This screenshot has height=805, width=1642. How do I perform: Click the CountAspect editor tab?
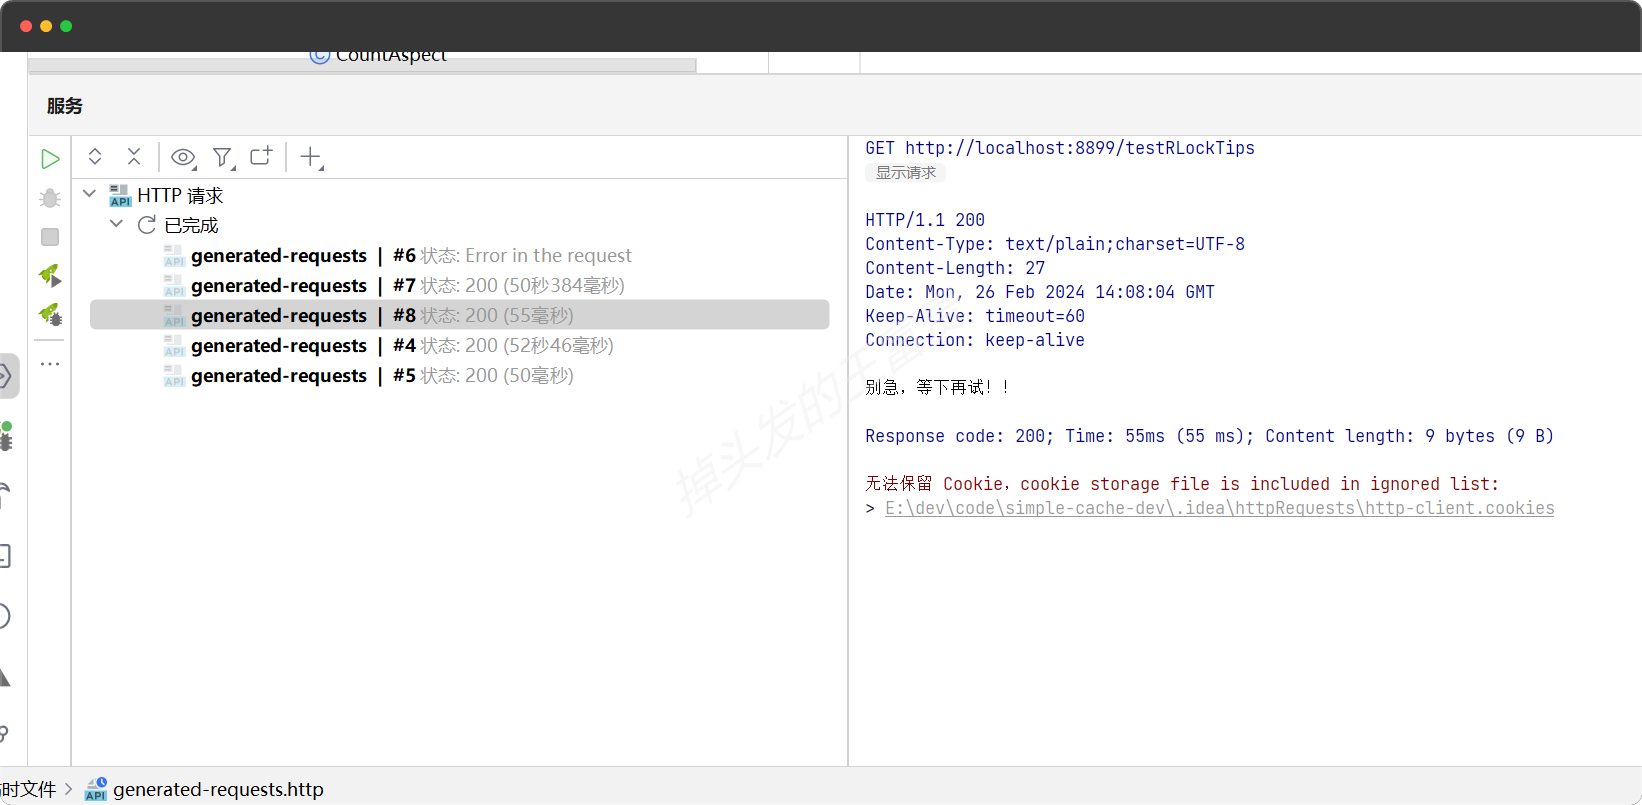point(378,56)
